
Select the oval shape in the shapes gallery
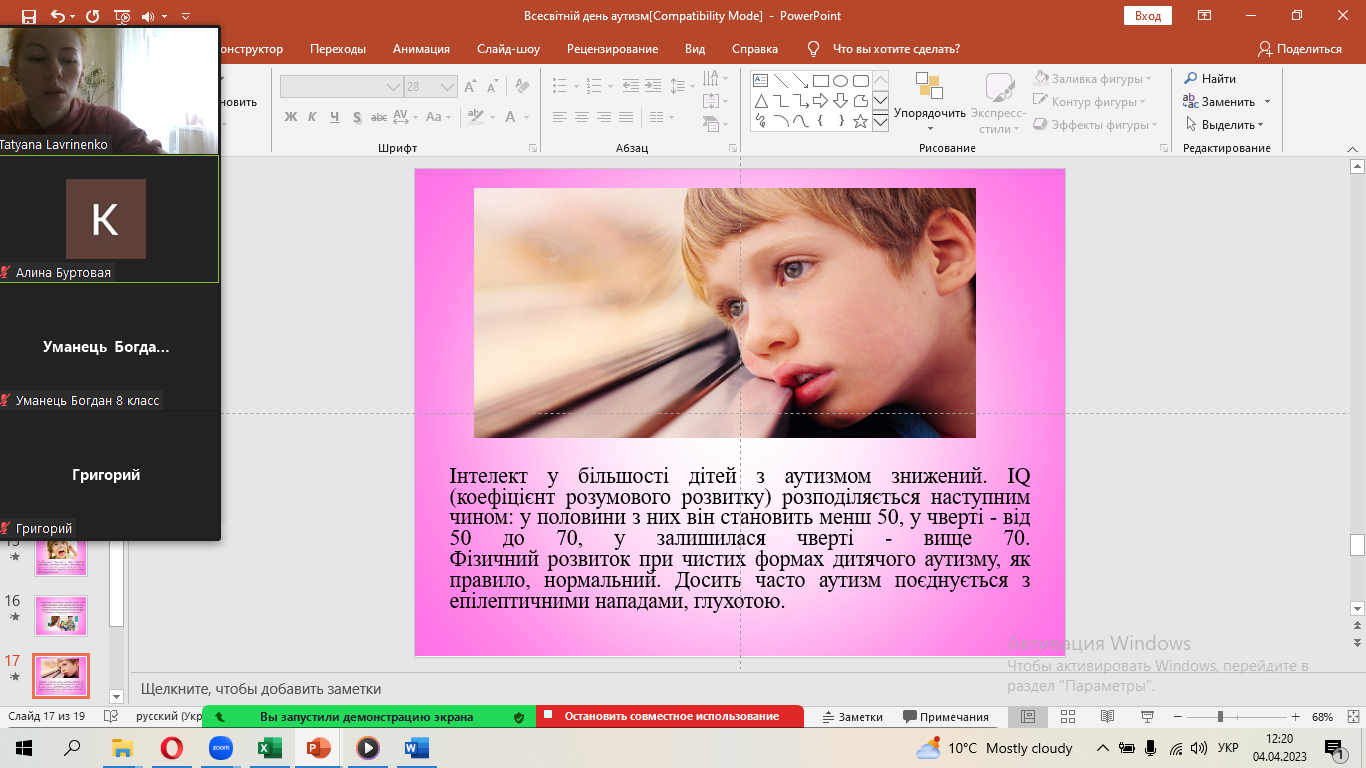tap(840, 81)
